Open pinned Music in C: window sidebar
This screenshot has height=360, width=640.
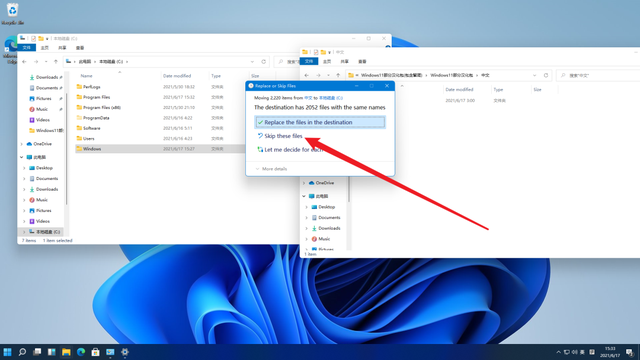[x=42, y=109]
